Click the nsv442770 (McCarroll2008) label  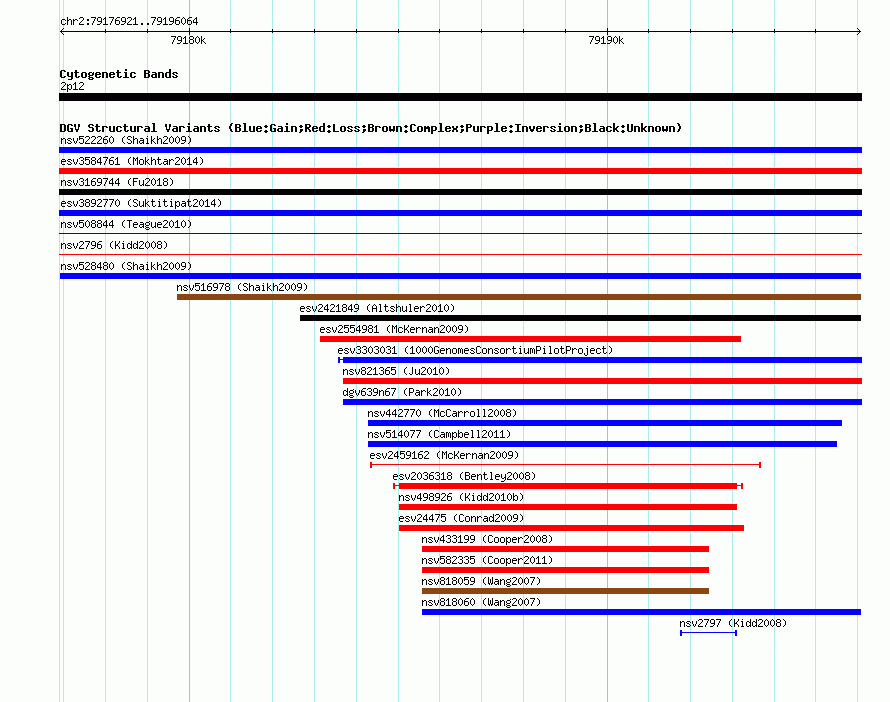(x=442, y=413)
